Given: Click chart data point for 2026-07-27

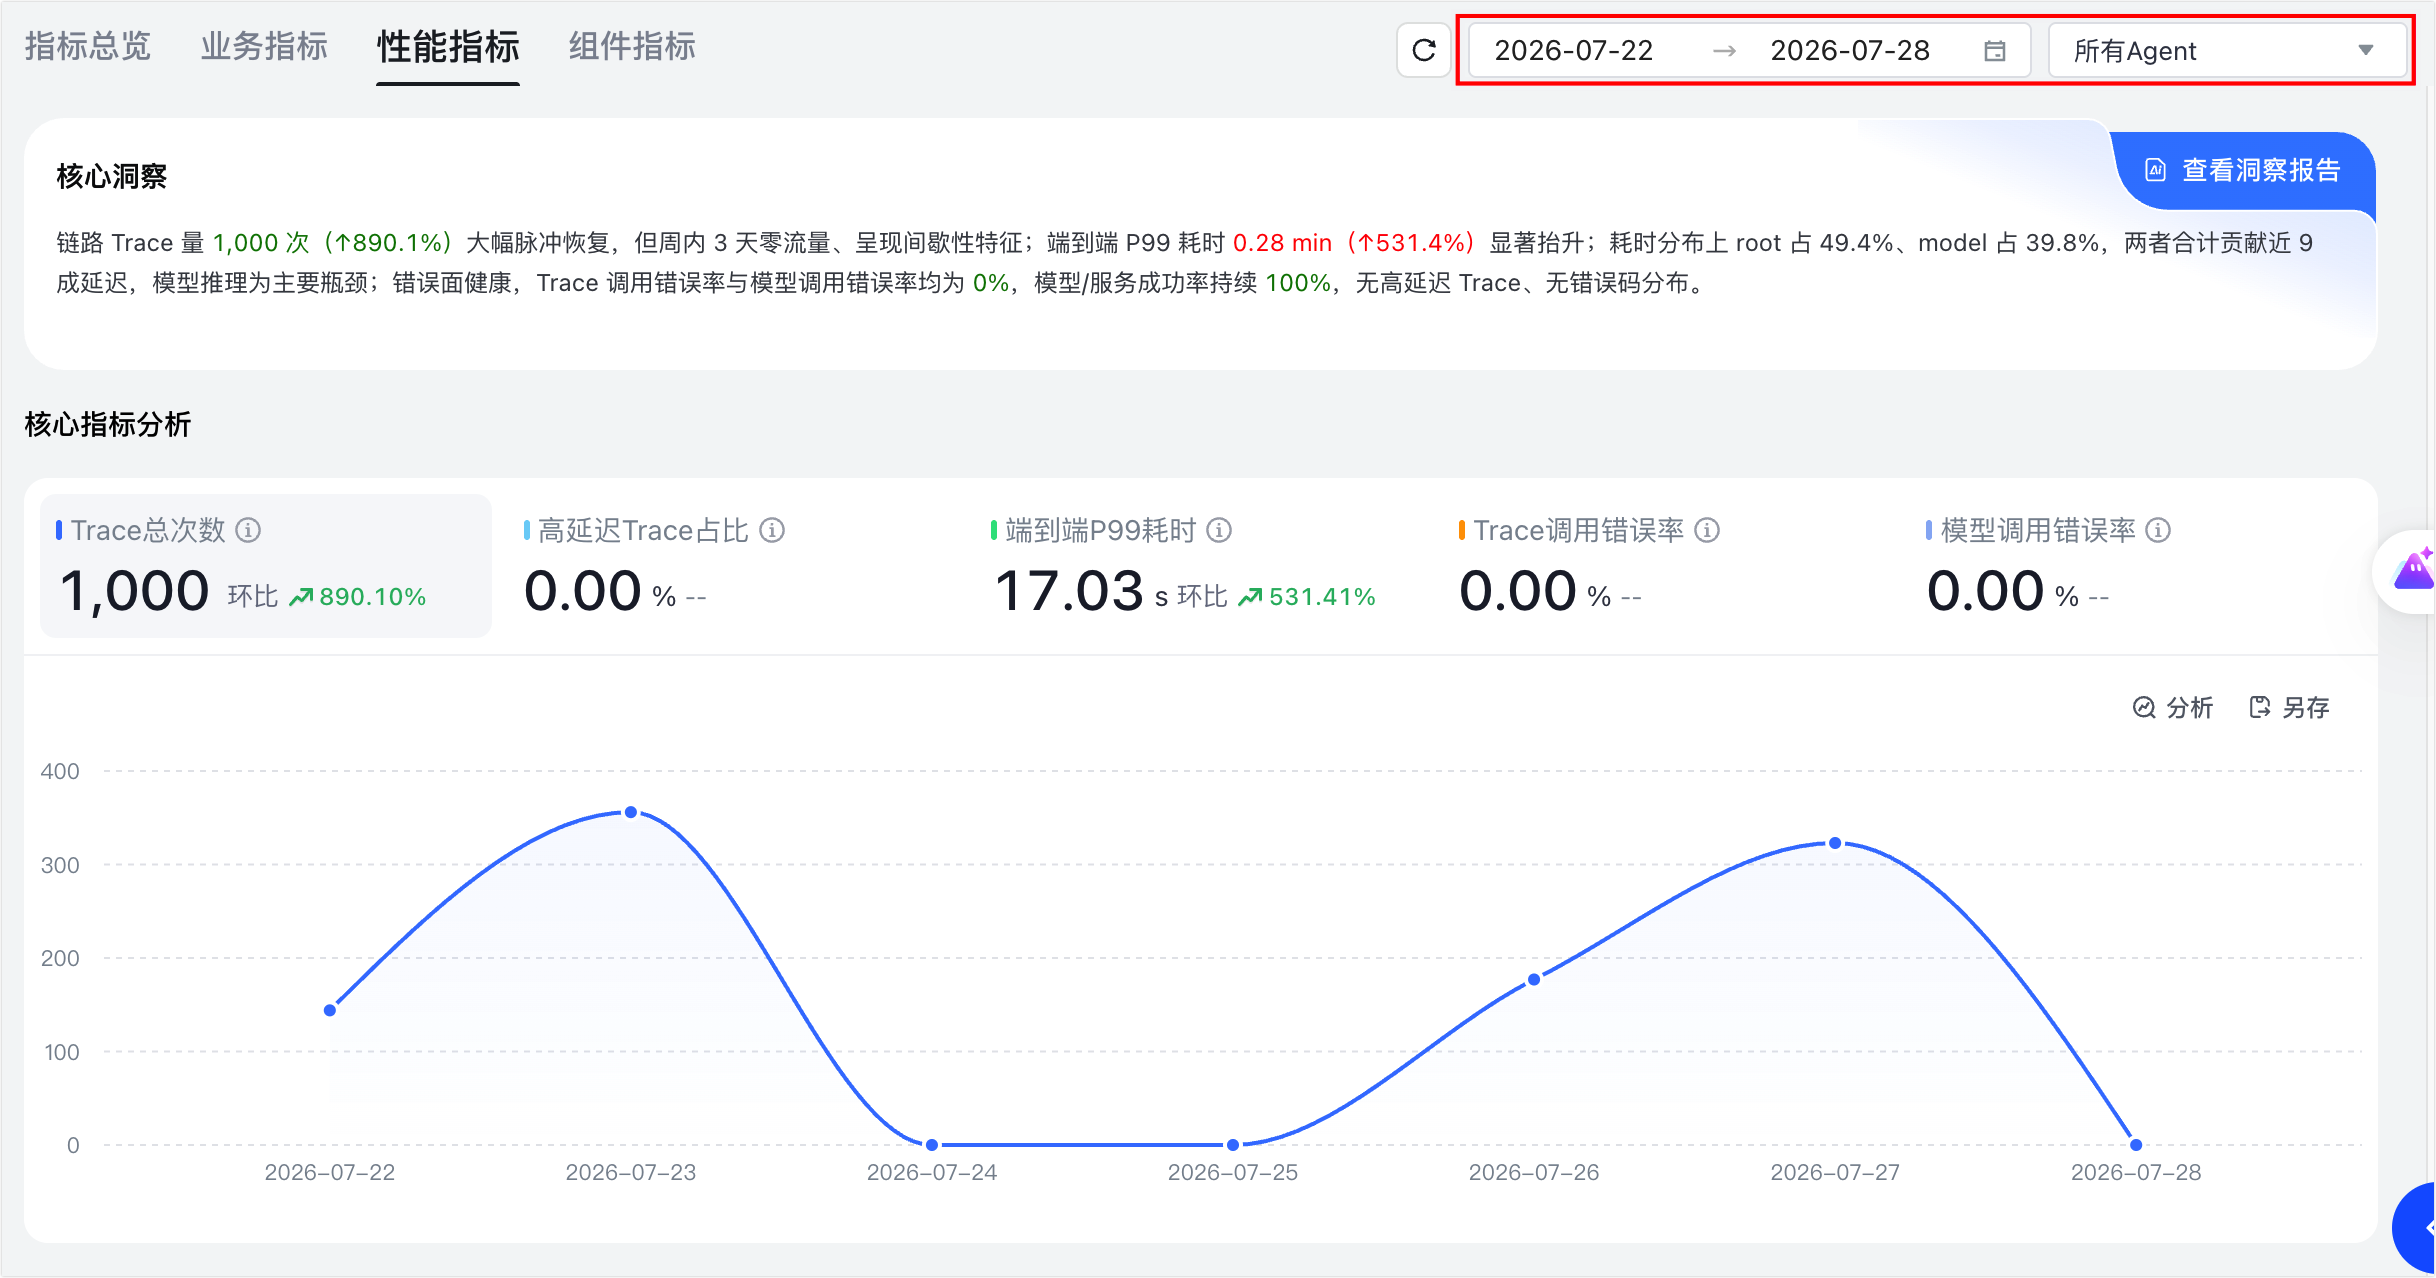Looking at the screenshot, I should (1835, 843).
